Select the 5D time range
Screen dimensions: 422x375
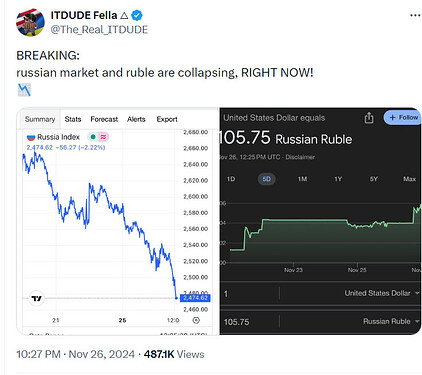[267, 179]
